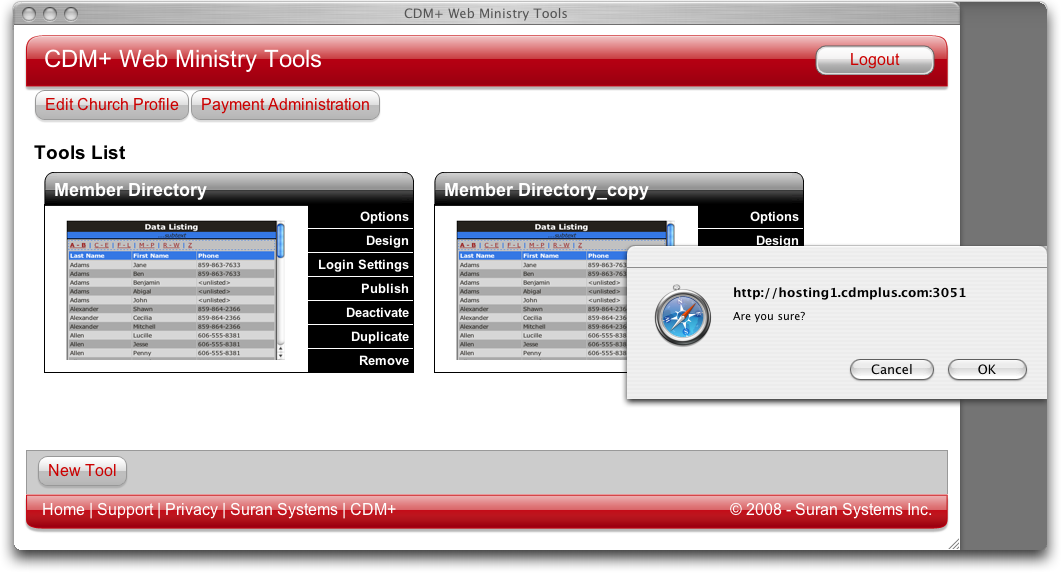Open Options for Member Directory
Screen dimensions: 1061x573
pyautogui.click(x=384, y=217)
